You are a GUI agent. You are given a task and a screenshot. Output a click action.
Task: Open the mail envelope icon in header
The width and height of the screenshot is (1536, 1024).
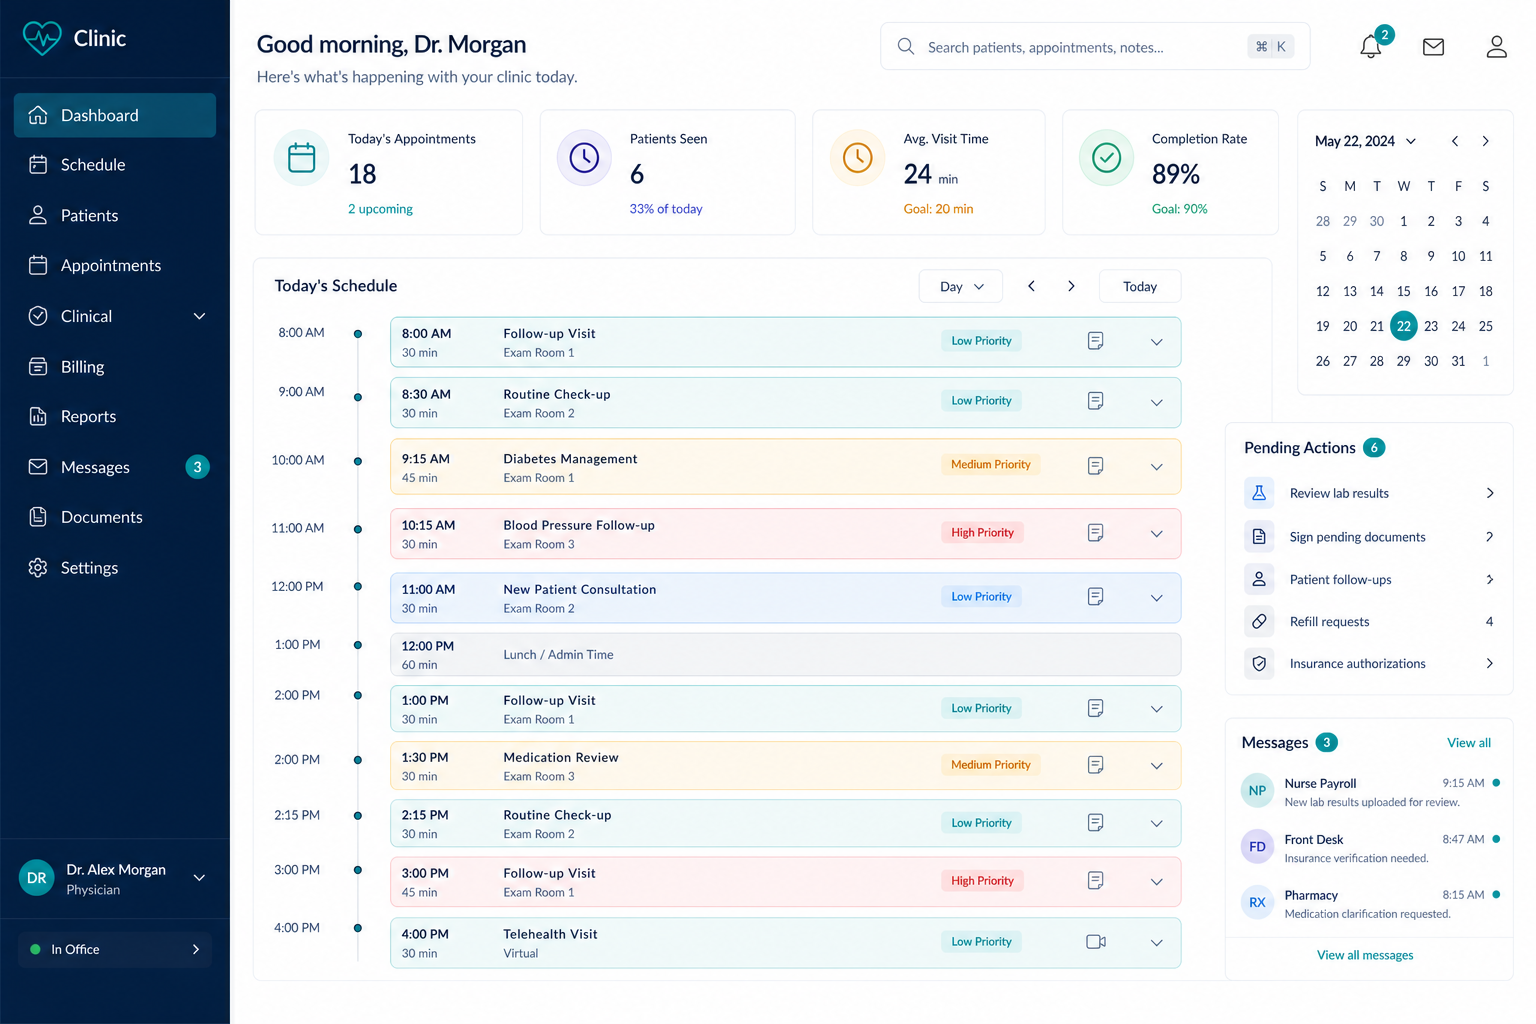tap(1433, 47)
